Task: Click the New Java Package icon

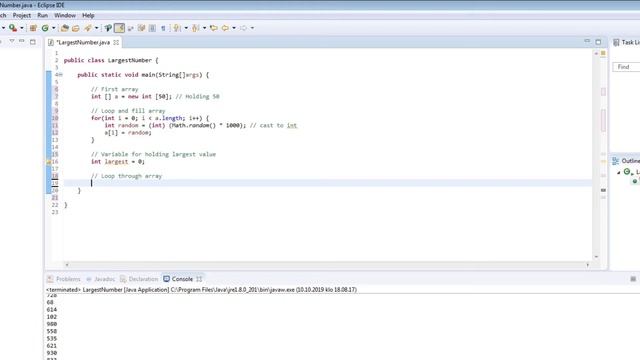Action: (33, 28)
